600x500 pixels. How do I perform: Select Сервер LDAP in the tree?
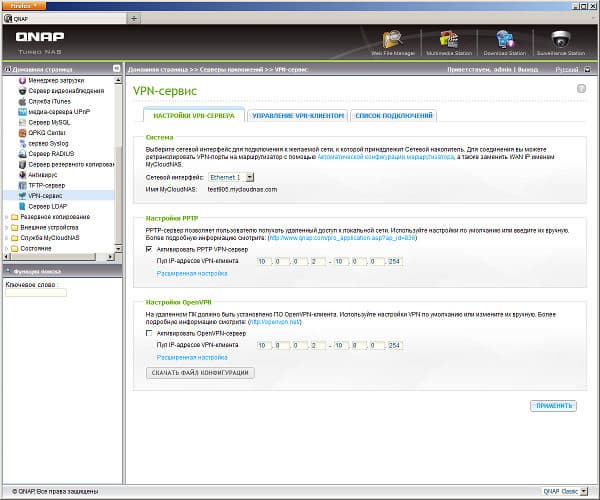47,207
